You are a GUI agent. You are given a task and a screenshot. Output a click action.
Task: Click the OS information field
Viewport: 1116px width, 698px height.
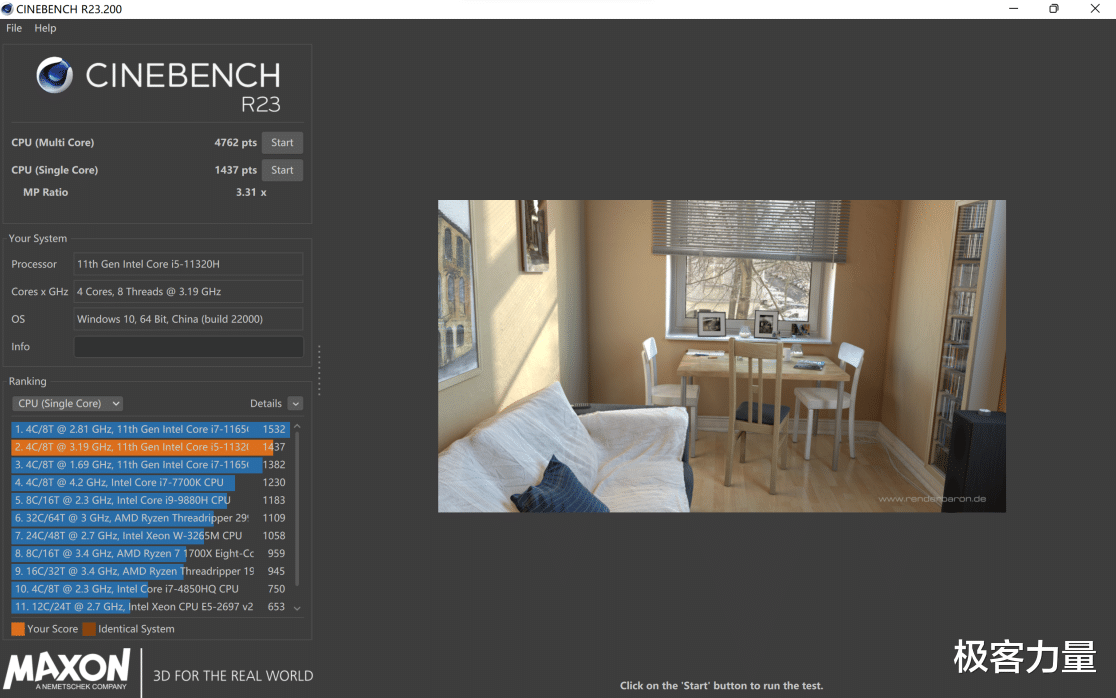[x=188, y=319]
